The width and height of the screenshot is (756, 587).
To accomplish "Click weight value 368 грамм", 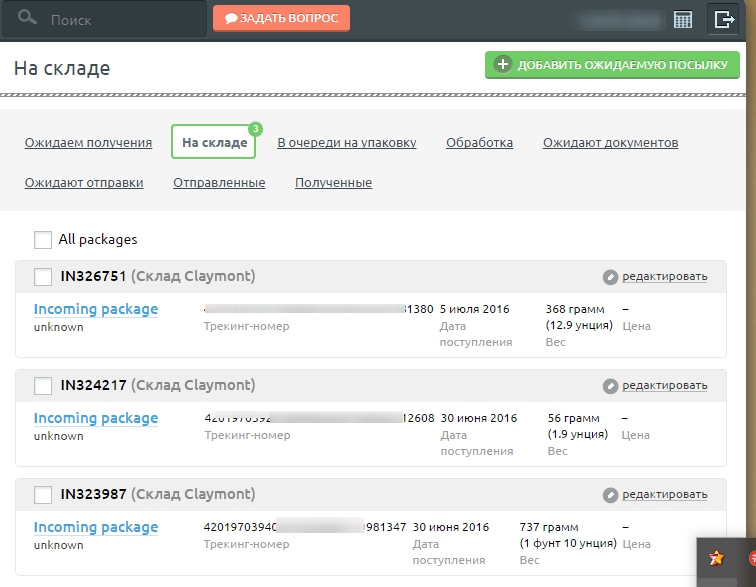I will (x=575, y=309).
